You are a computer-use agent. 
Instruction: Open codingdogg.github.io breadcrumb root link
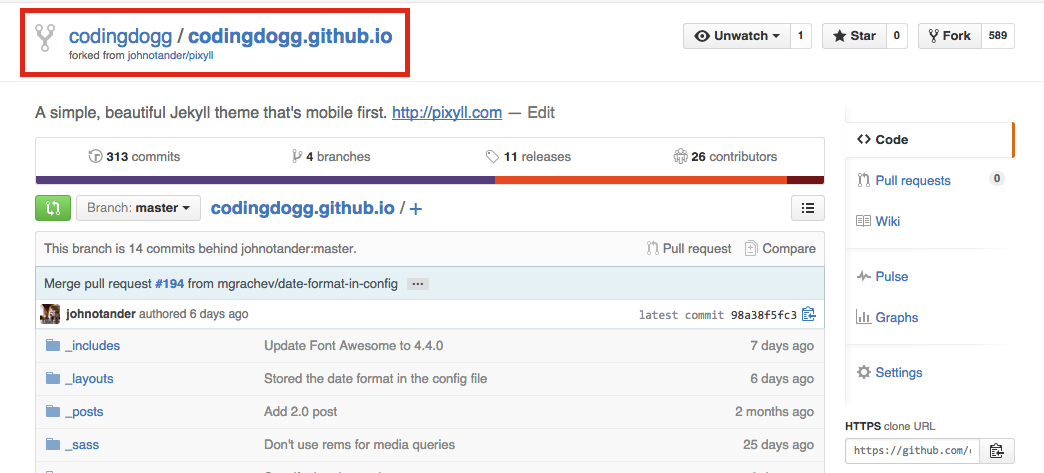tap(303, 208)
